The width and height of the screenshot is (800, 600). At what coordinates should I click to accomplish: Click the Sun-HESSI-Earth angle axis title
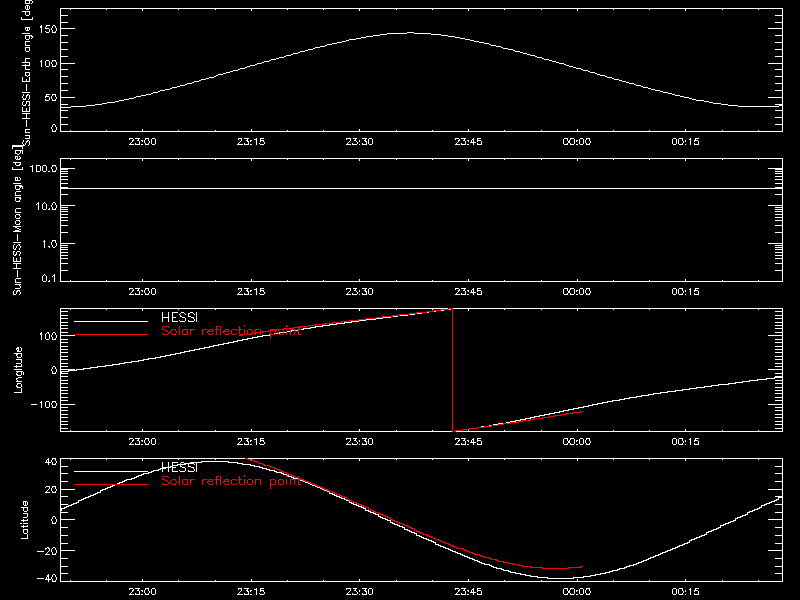pyautogui.click(x=27, y=73)
